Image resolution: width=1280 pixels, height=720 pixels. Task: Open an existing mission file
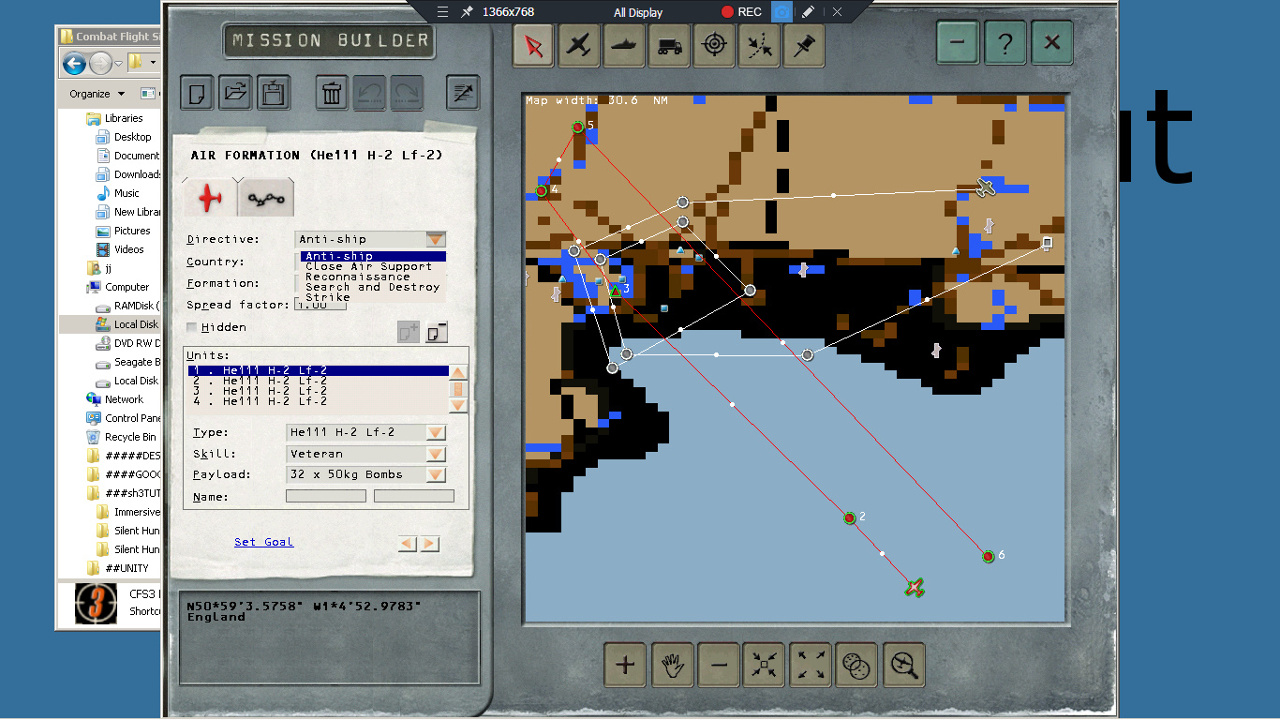tap(235, 93)
